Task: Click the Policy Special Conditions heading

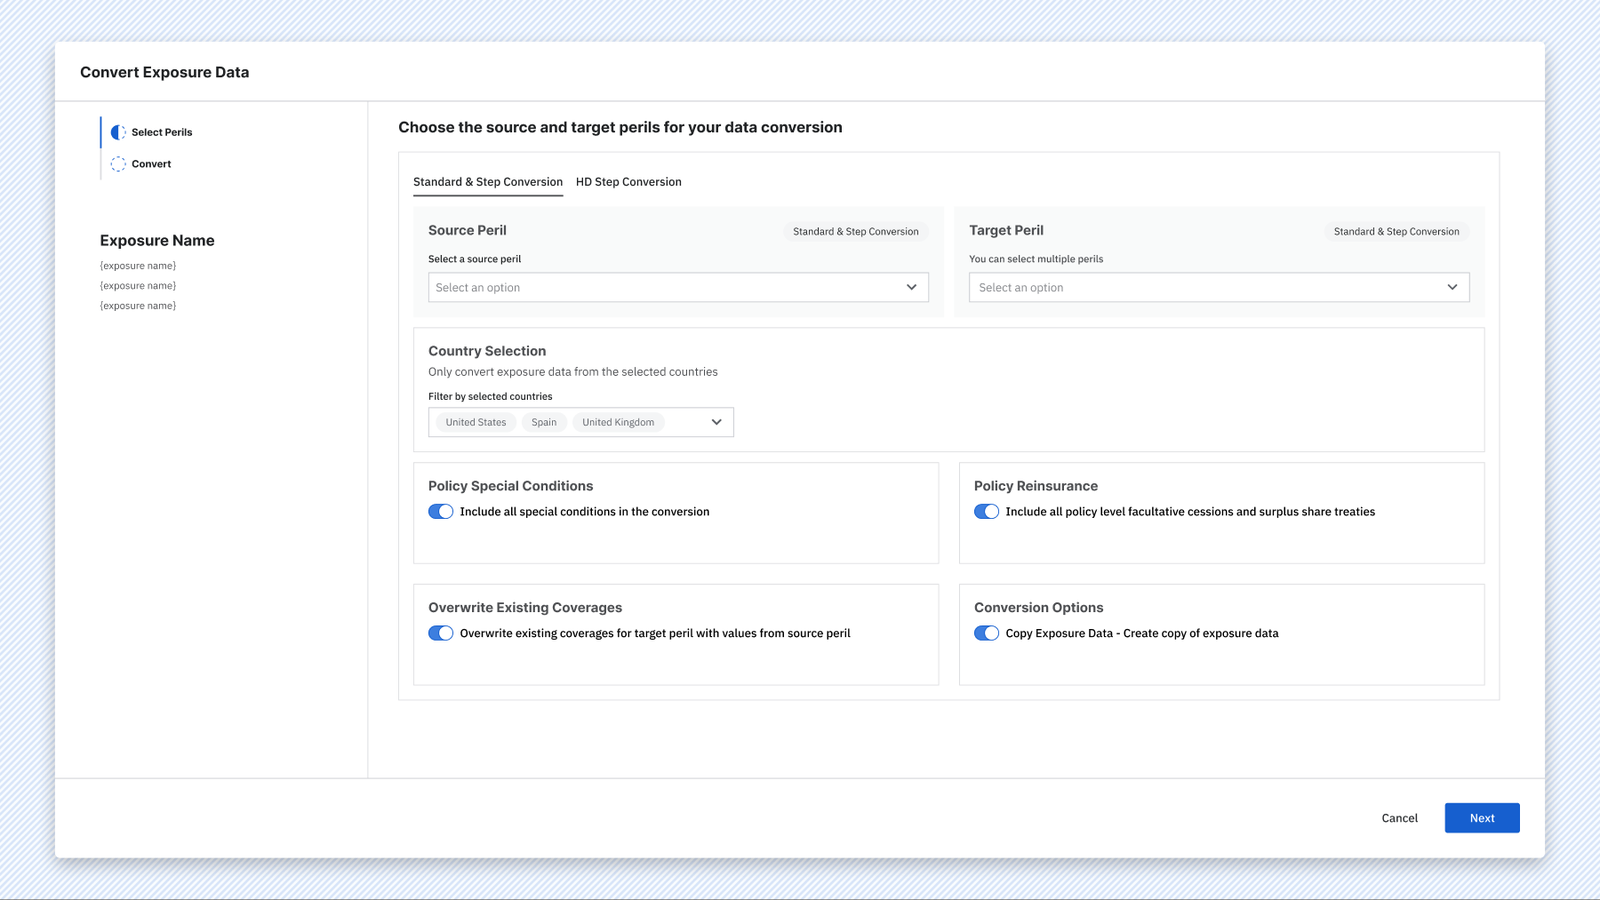Action: (511, 486)
